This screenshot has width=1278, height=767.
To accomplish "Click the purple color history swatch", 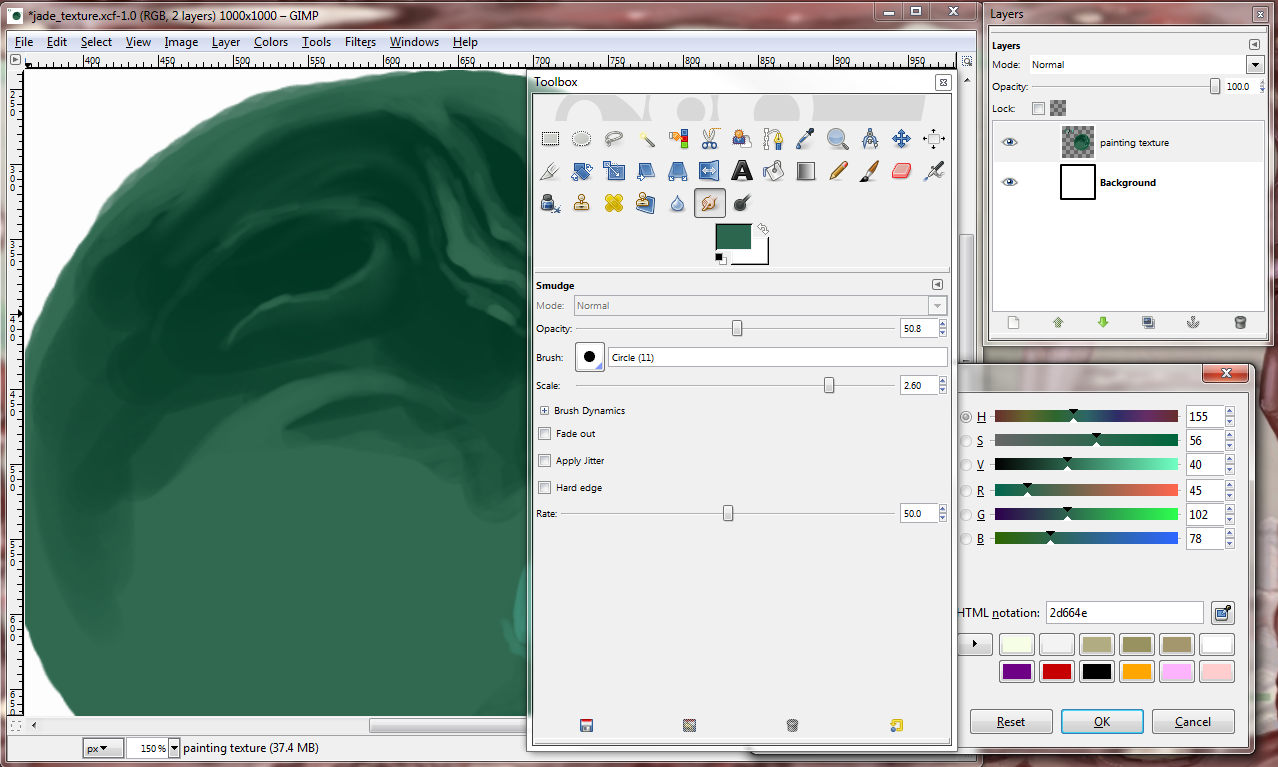I will pos(1016,671).
